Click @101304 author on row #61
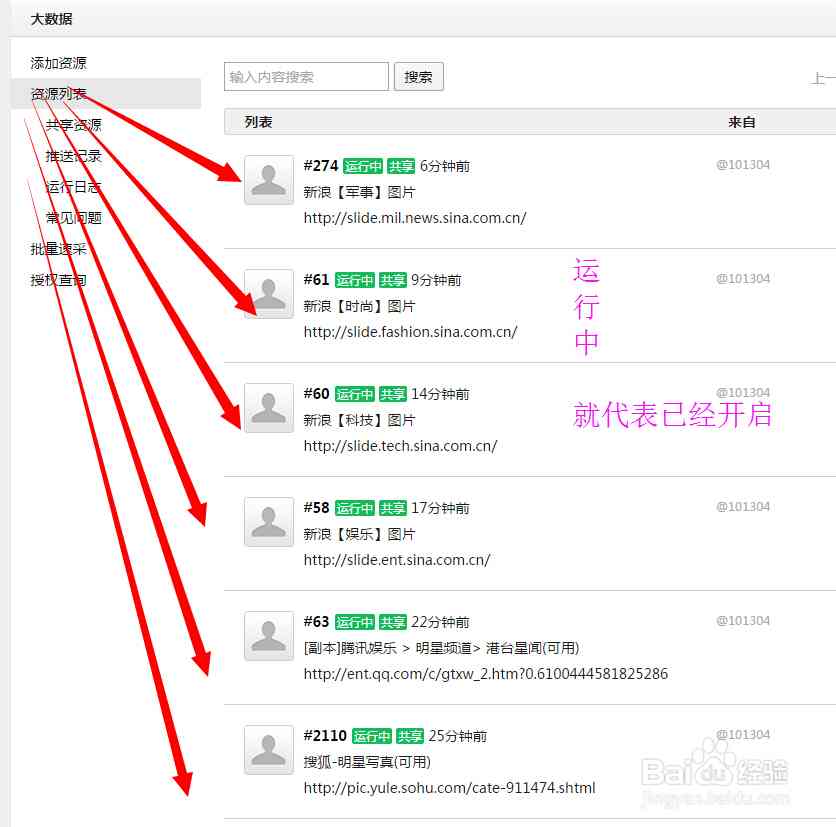The image size is (836, 827). (x=743, y=279)
